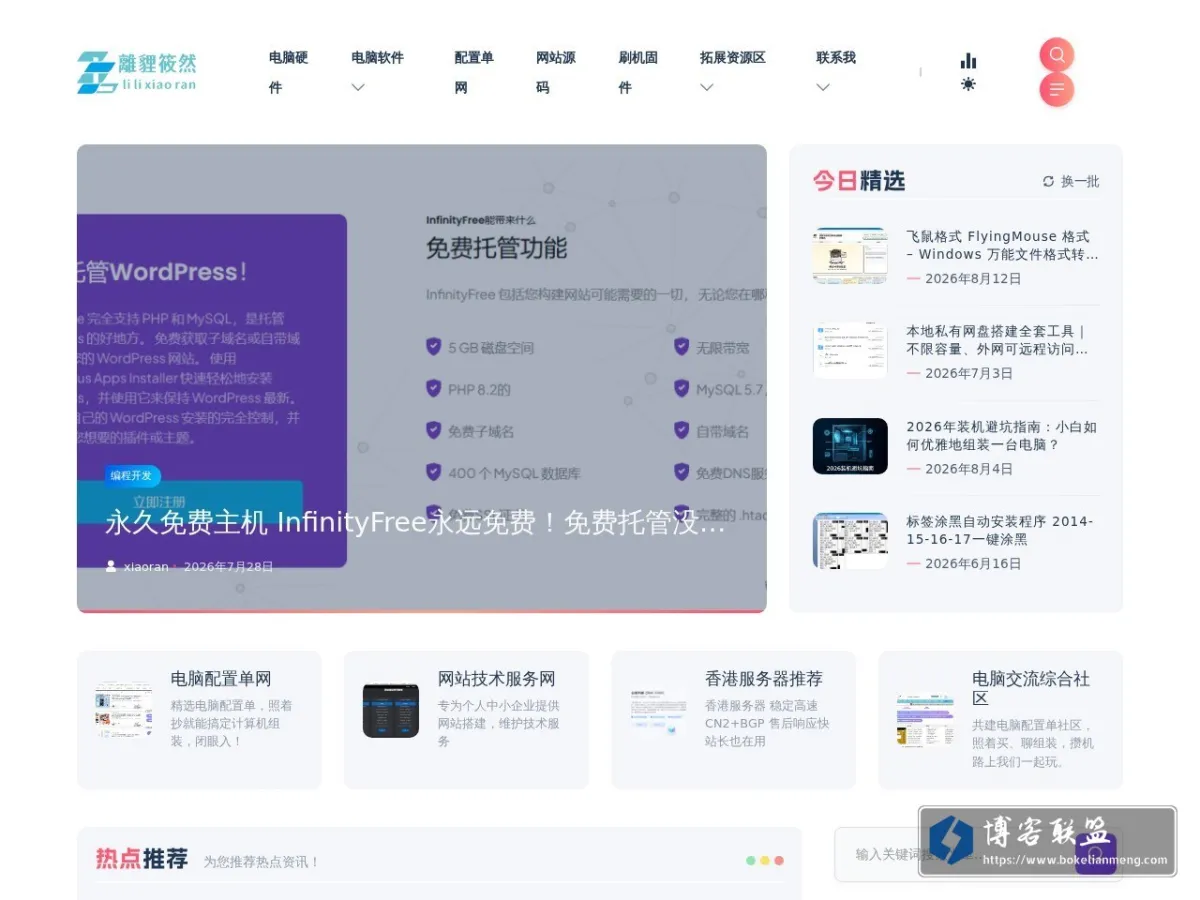Open the 2026年装机避坑指南 article thumbnail

pyautogui.click(x=850, y=446)
